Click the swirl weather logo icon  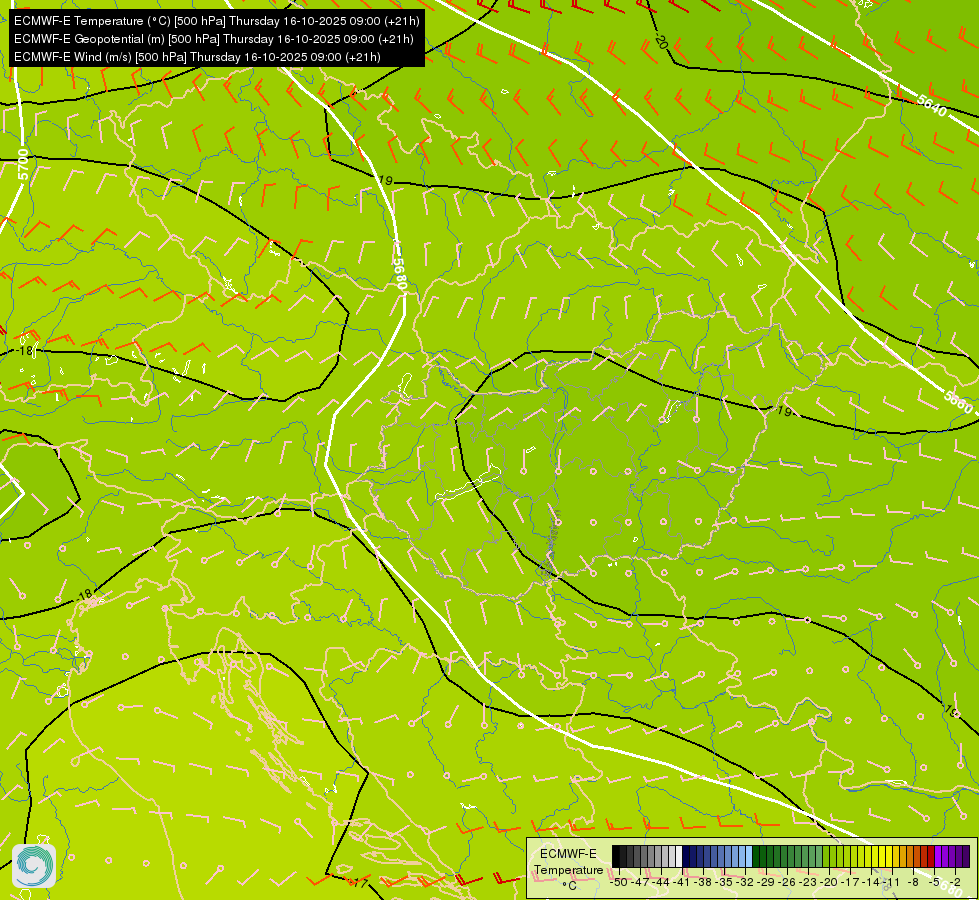pos(34,866)
